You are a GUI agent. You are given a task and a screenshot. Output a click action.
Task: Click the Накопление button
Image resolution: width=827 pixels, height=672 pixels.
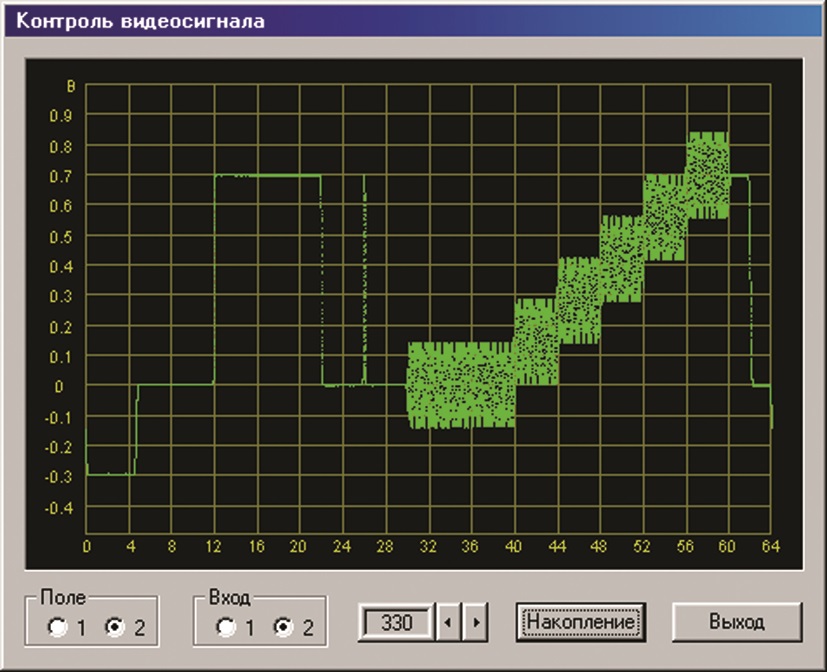coord(581,622)
